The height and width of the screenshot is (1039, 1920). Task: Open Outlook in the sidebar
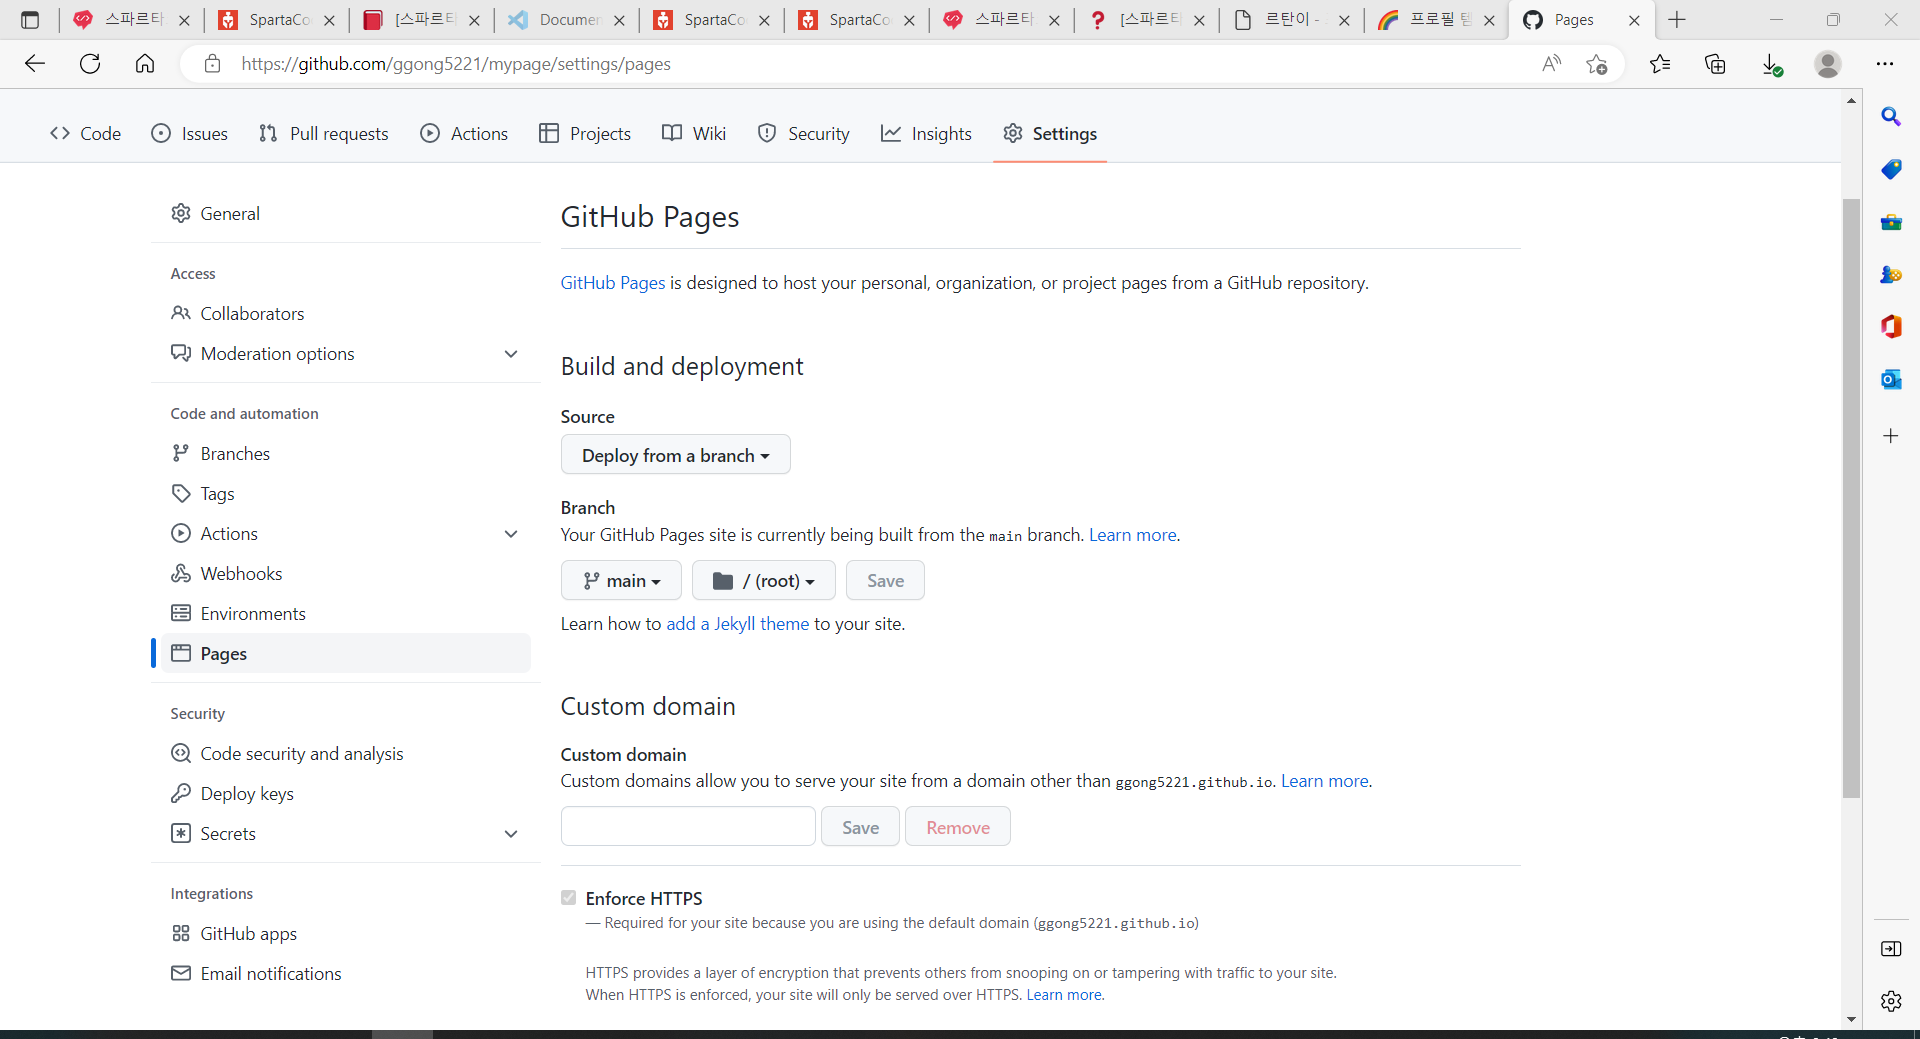pos(1891,379)
